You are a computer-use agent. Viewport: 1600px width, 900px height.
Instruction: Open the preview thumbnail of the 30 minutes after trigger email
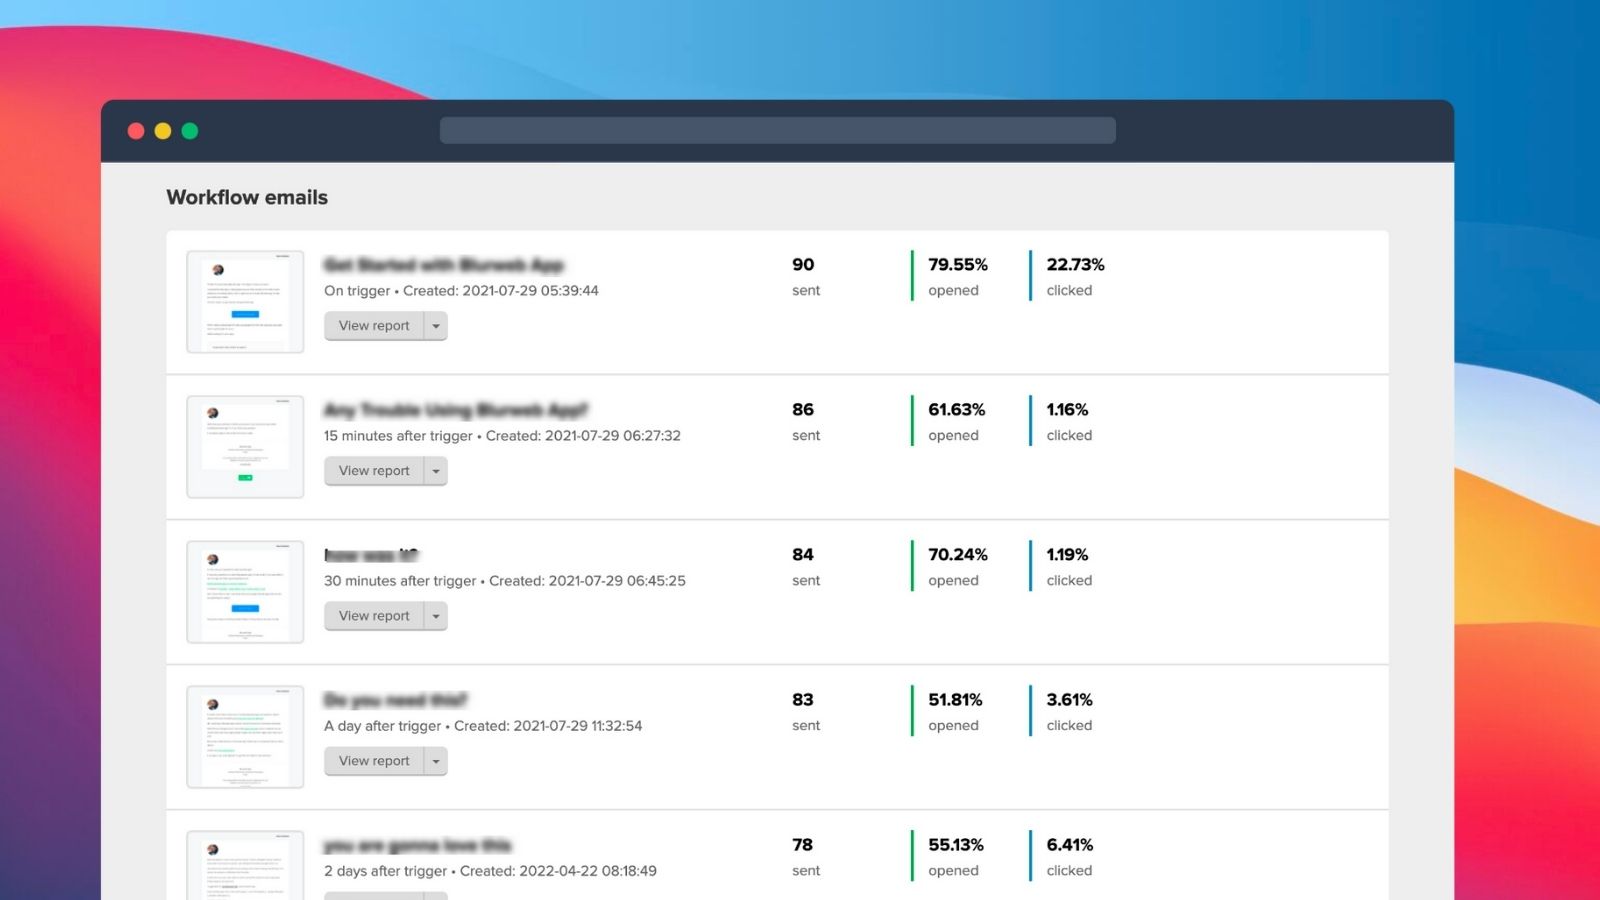tap(245, 592)
